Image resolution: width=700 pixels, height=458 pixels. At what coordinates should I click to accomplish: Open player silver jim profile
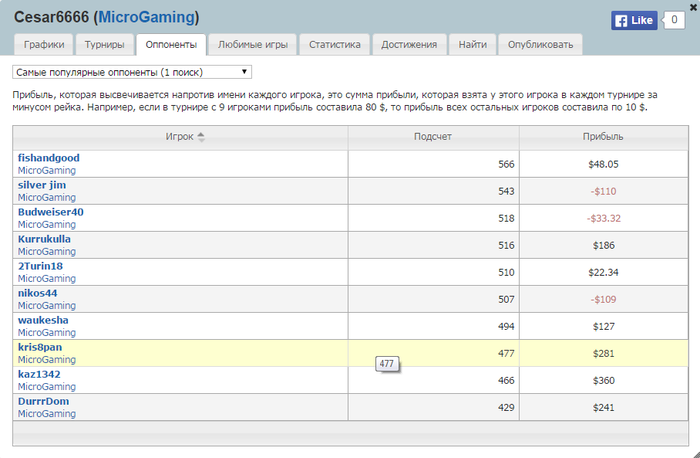pos(42,185)
